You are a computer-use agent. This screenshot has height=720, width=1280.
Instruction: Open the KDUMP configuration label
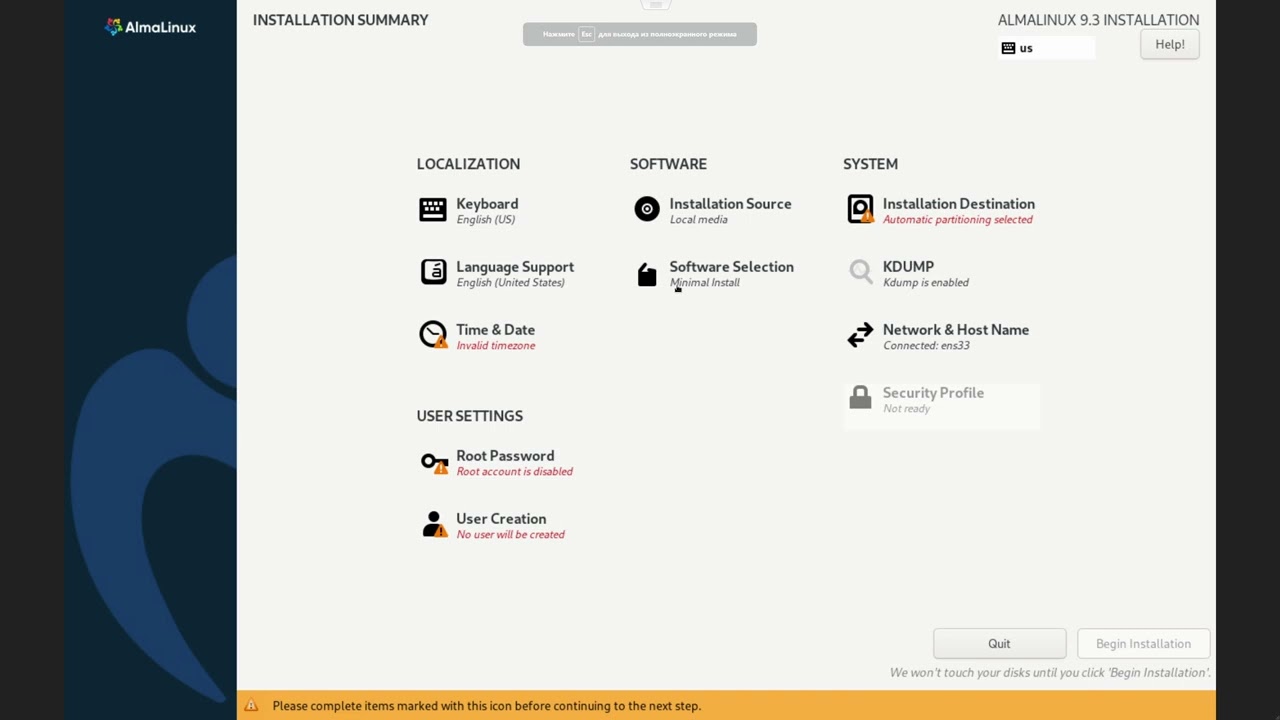coord(908,267)
